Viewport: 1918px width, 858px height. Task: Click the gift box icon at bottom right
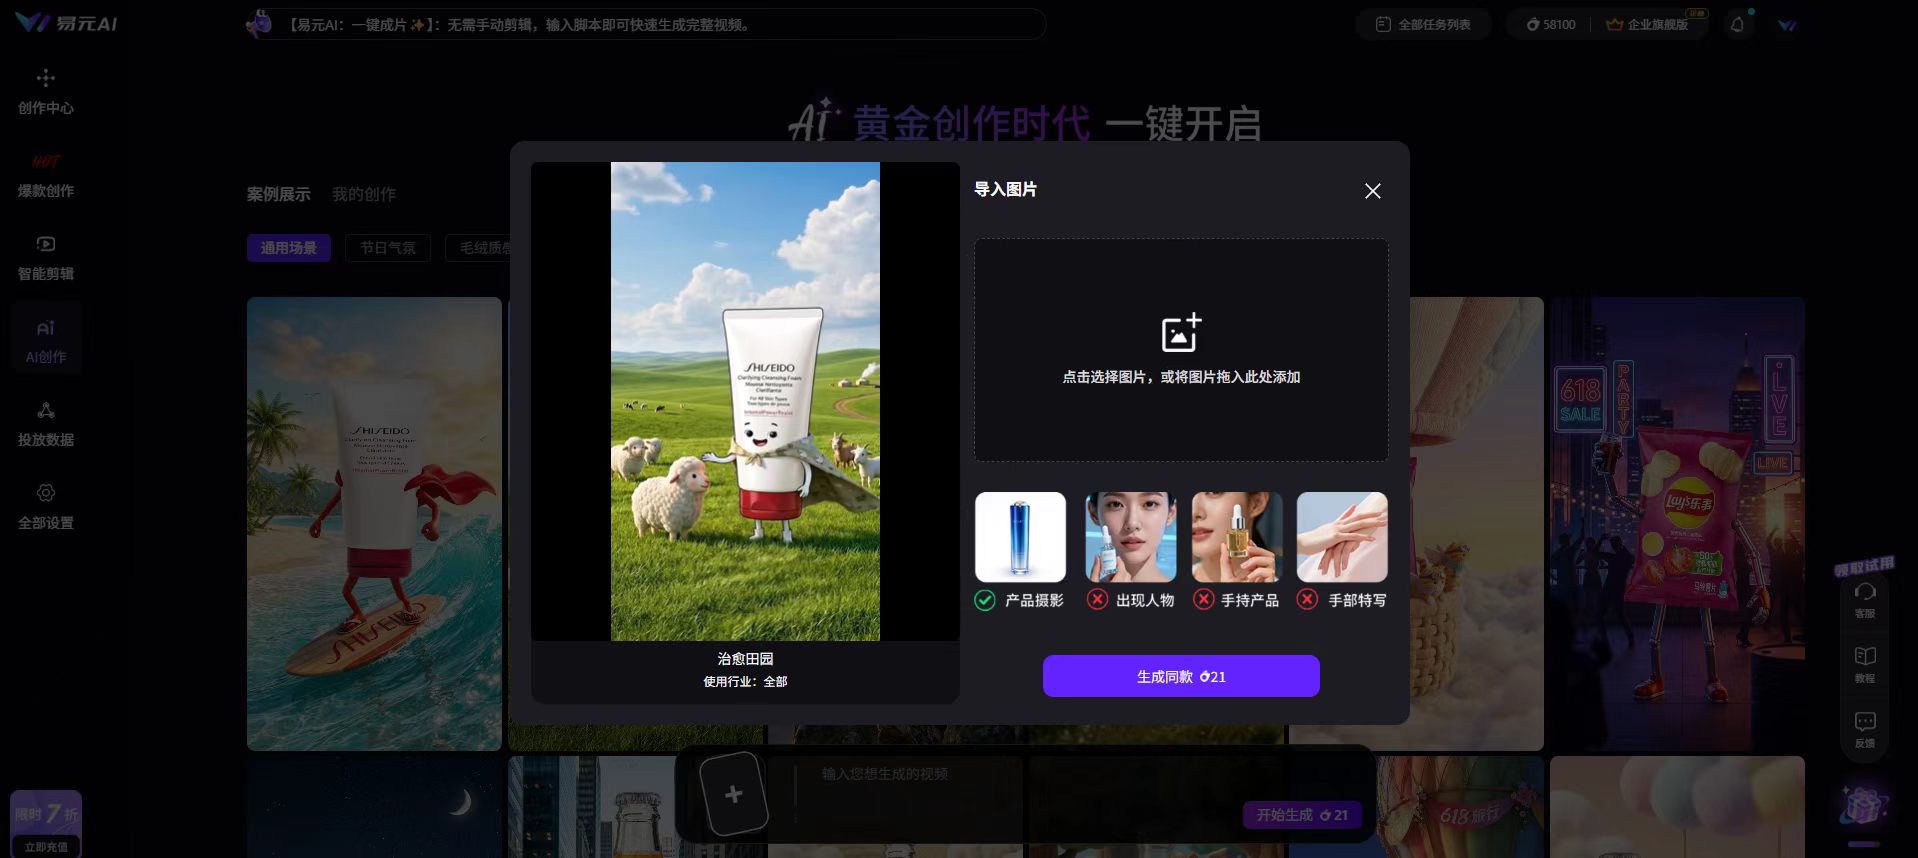(x=1864, y=805)
